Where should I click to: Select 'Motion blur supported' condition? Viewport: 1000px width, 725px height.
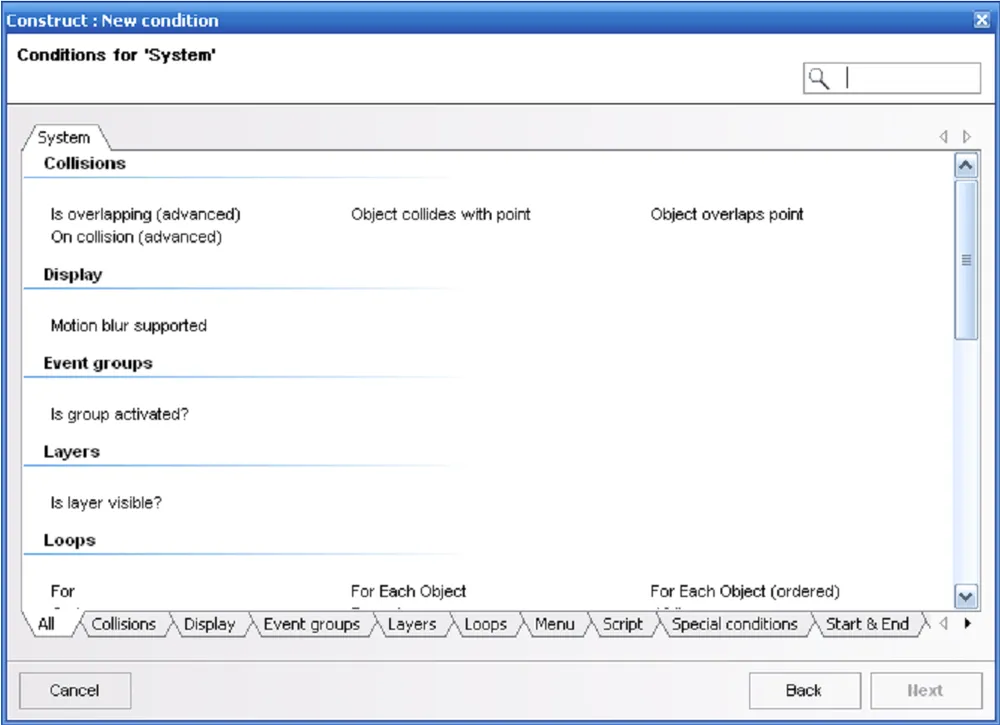click(129, 326)
